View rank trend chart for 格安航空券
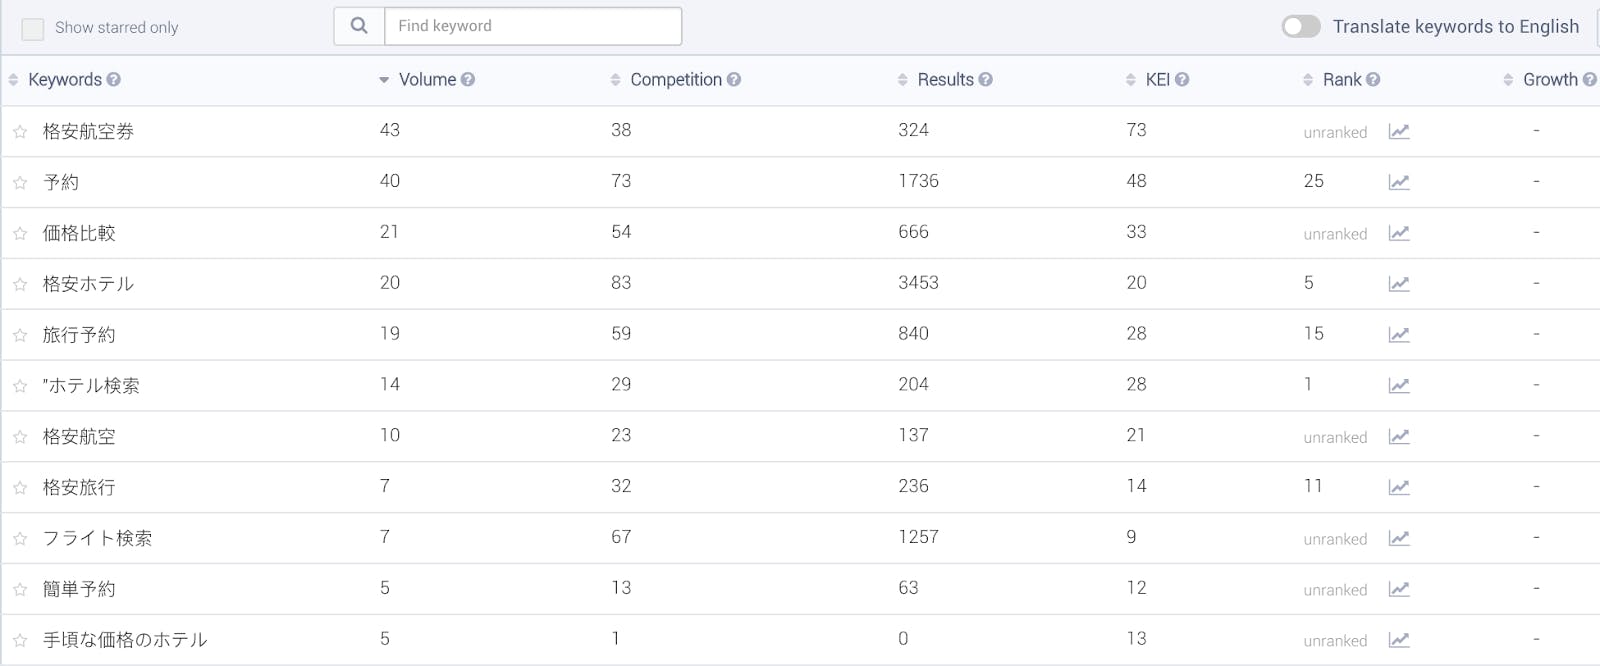This screenshot has width=1600, height=666. [x=1399, y=131]
